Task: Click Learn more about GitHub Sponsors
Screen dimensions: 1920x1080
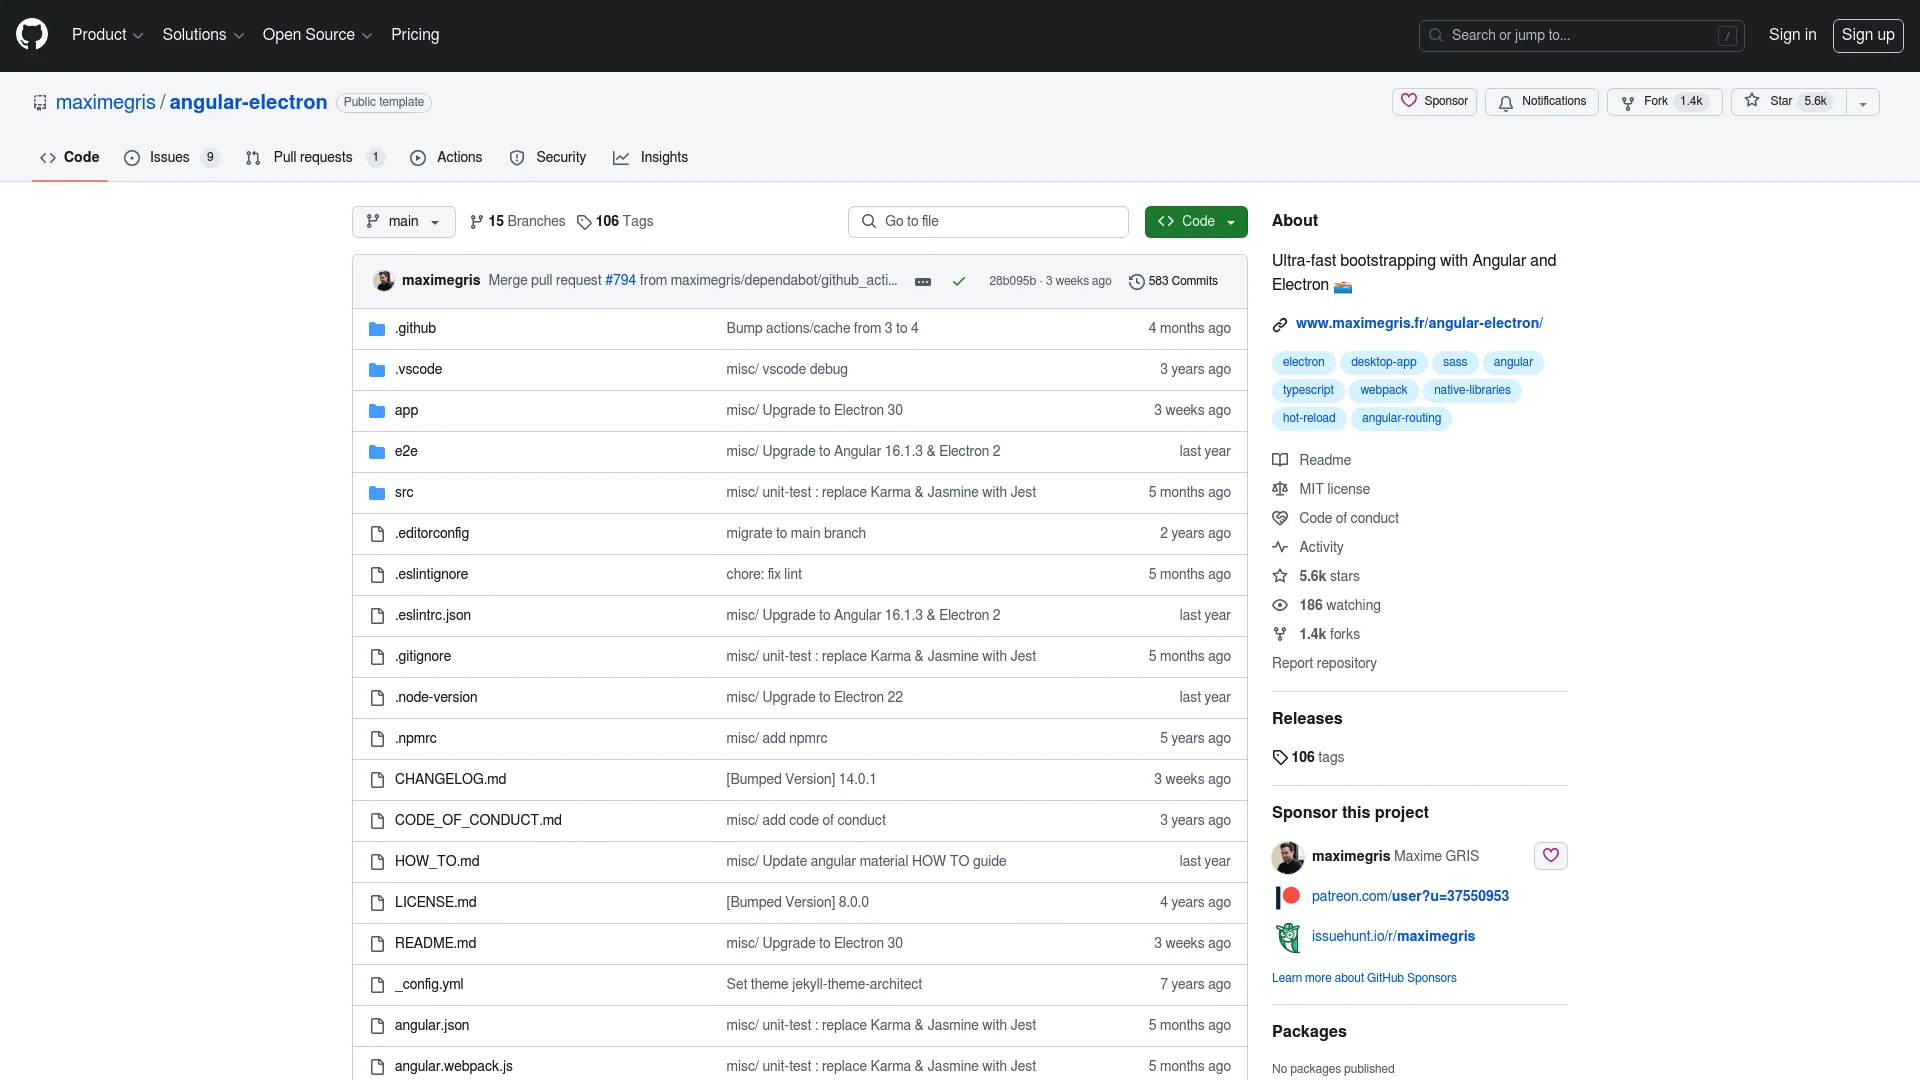Action: (1364, 979)
